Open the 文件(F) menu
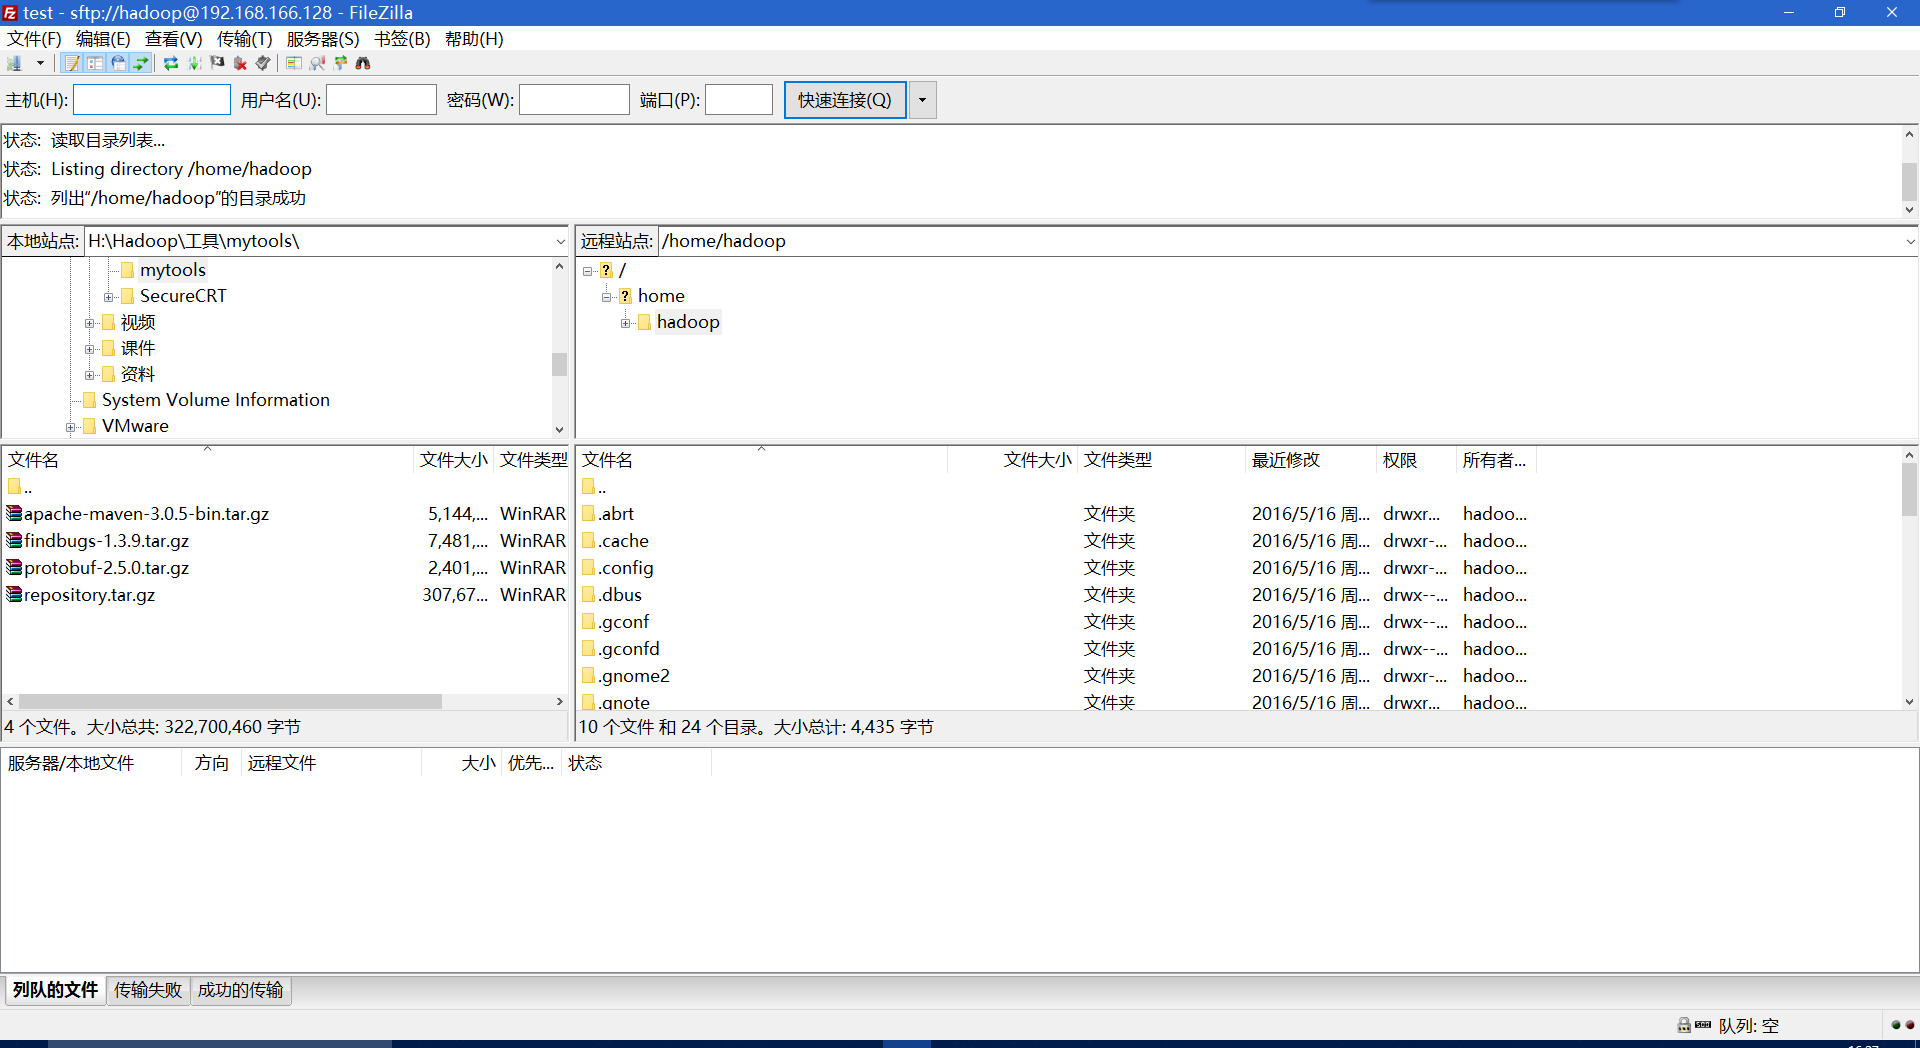Screen dimensions: 1920x1048 click(x=34, y=39)
